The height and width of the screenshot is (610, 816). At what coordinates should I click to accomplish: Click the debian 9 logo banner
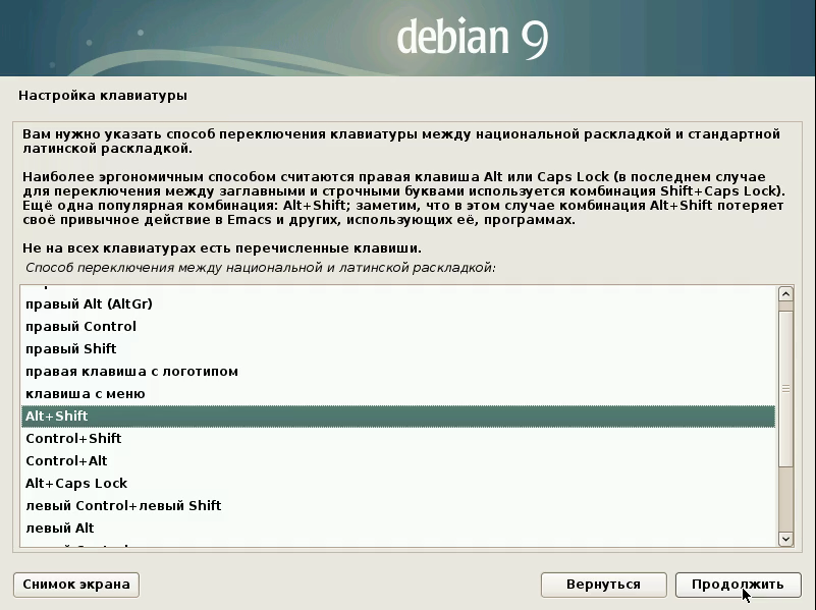(x=472, y=38)
